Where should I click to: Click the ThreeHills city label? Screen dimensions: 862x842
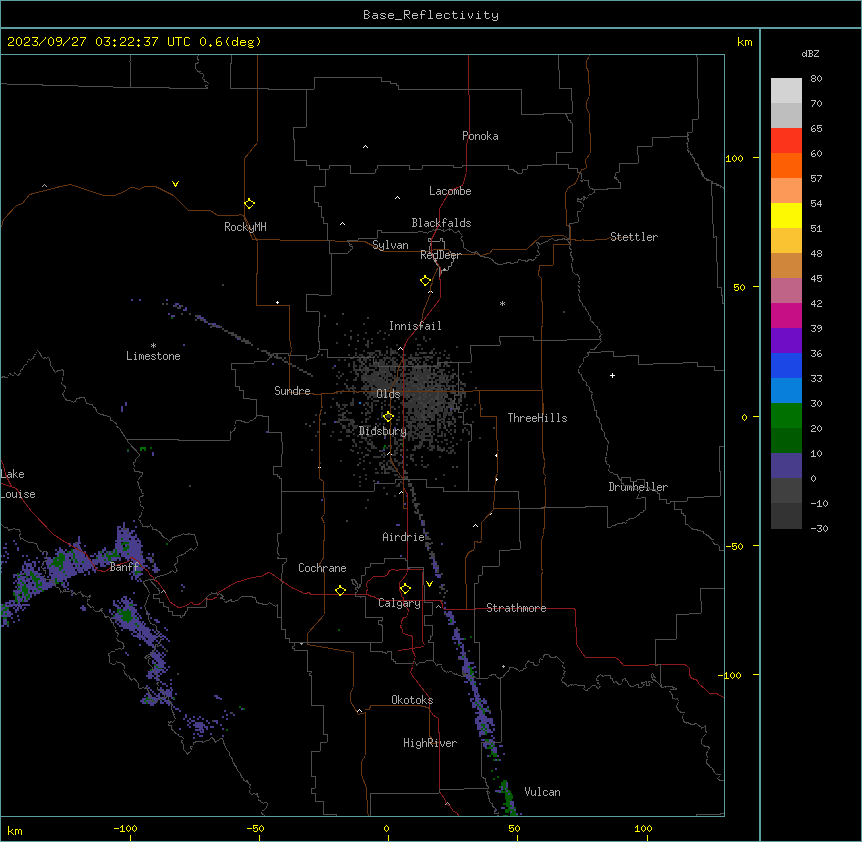point(537,418)
